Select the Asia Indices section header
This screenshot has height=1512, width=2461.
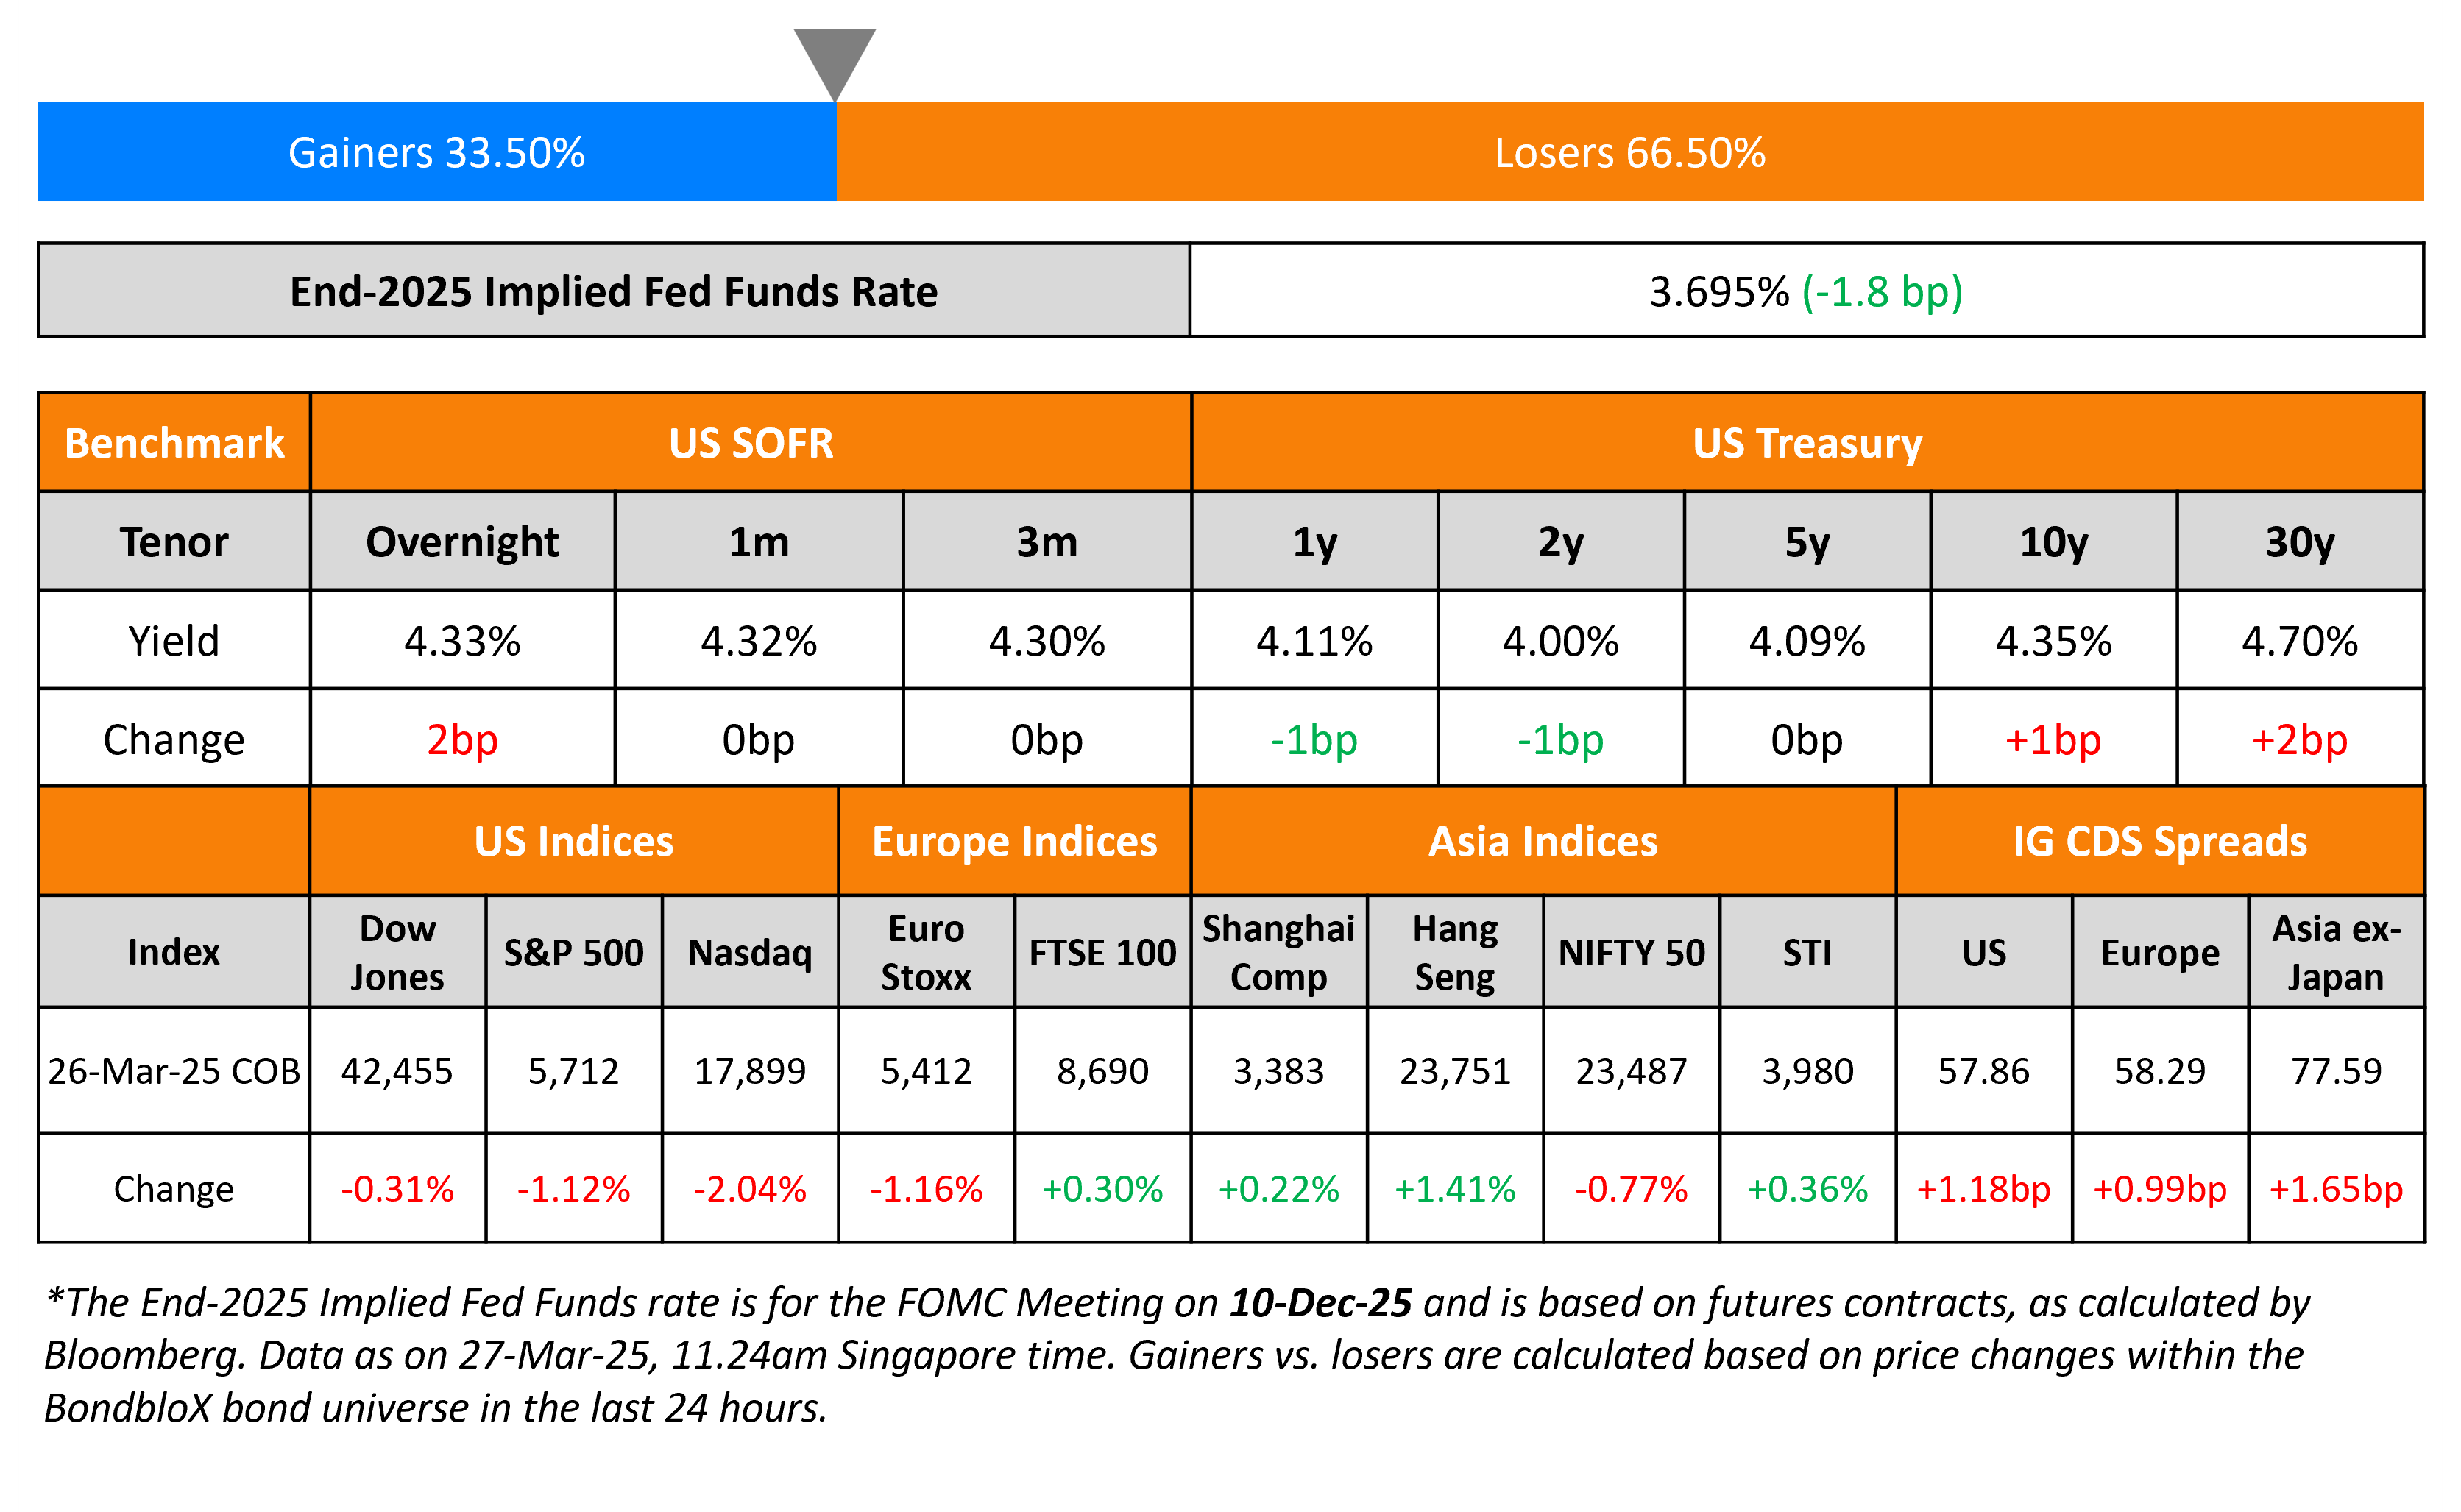click(1542, 841)
